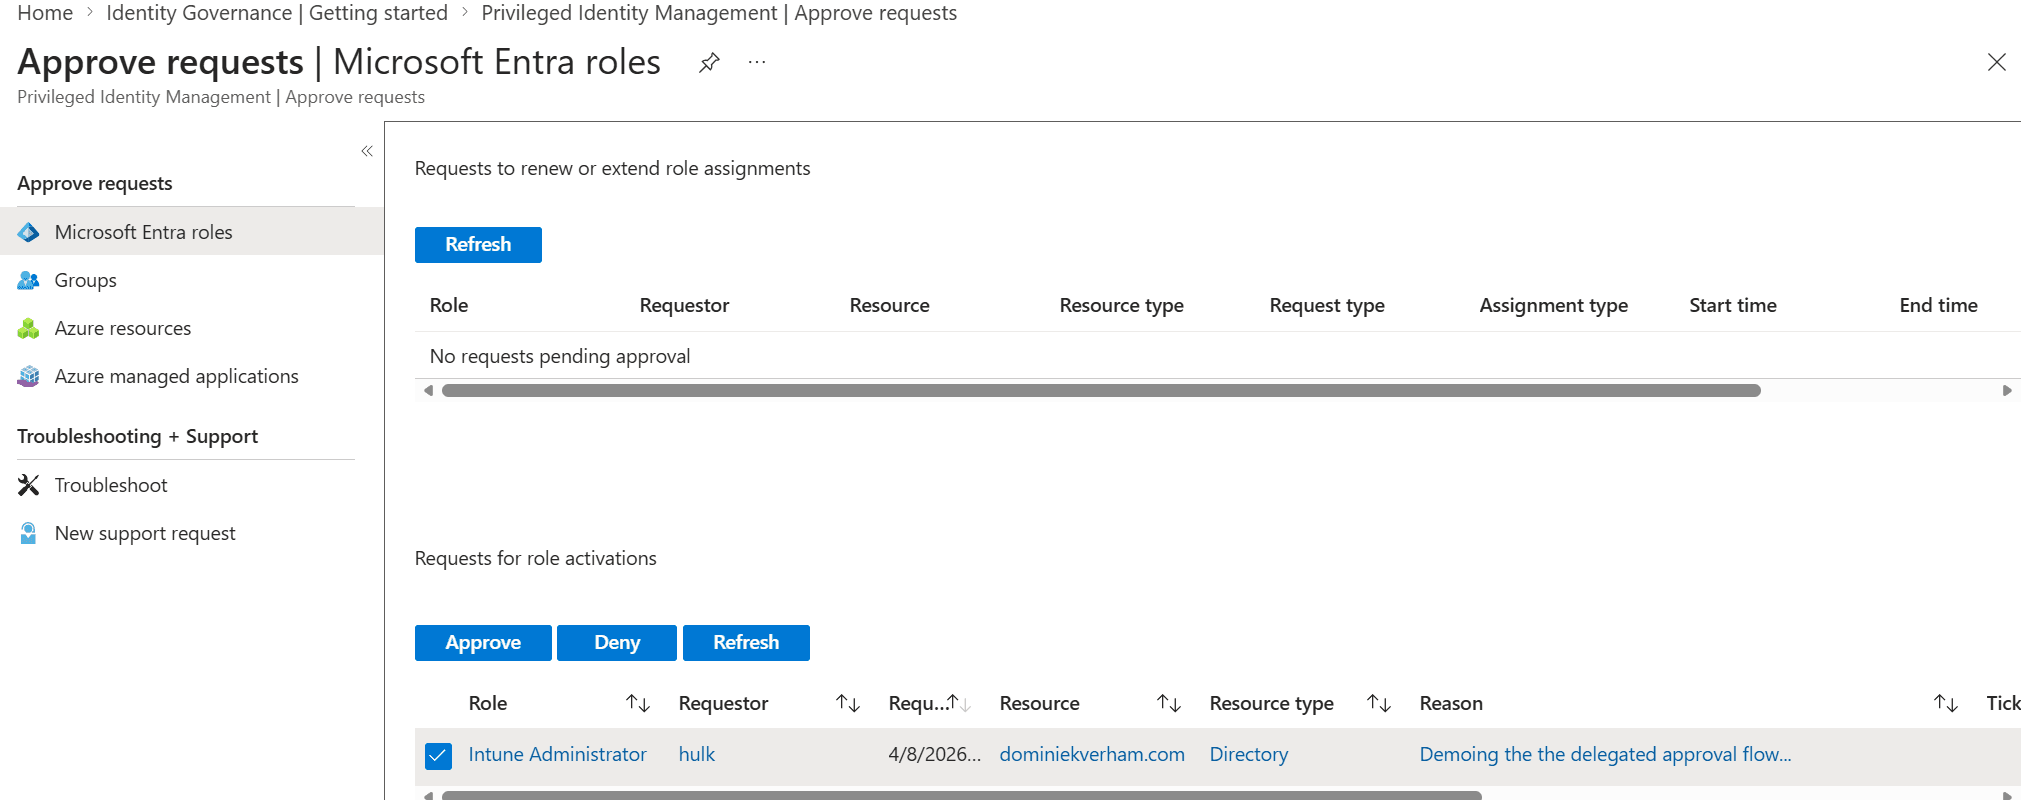Deny the selected role activation request
This screenshot has height=800, width=2021.
point(616,642)
